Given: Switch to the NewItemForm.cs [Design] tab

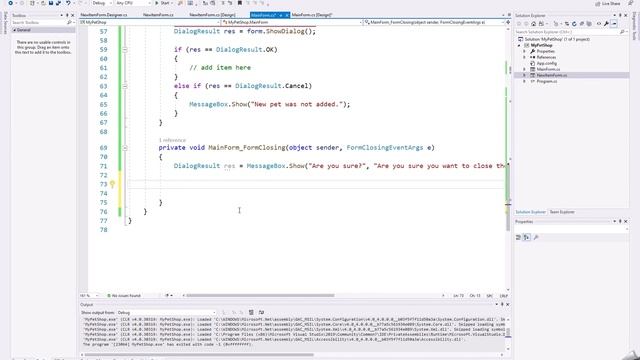Looking at the screenshot, I should coord(212,15).
